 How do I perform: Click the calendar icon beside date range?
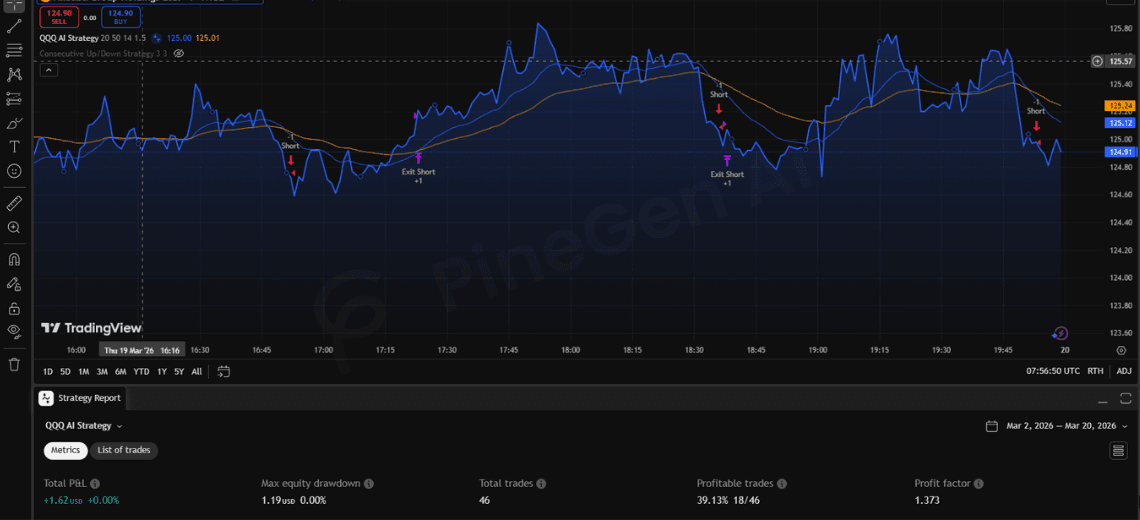point(992,426)
